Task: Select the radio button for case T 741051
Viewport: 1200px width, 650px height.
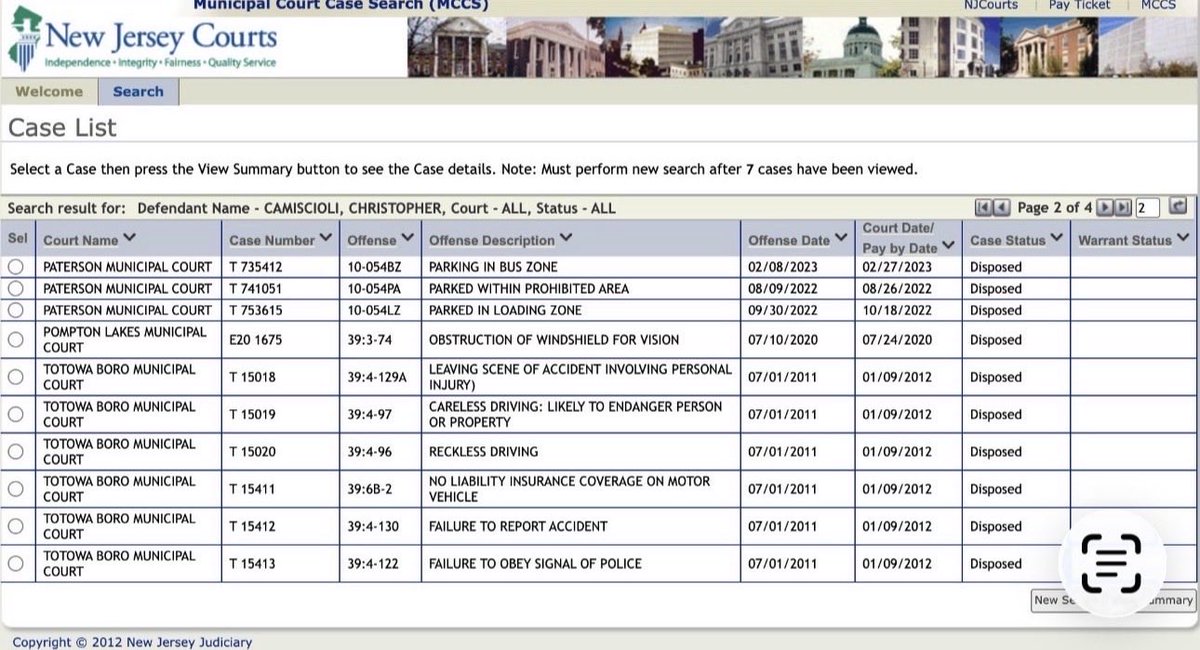Action: [15, 288]
